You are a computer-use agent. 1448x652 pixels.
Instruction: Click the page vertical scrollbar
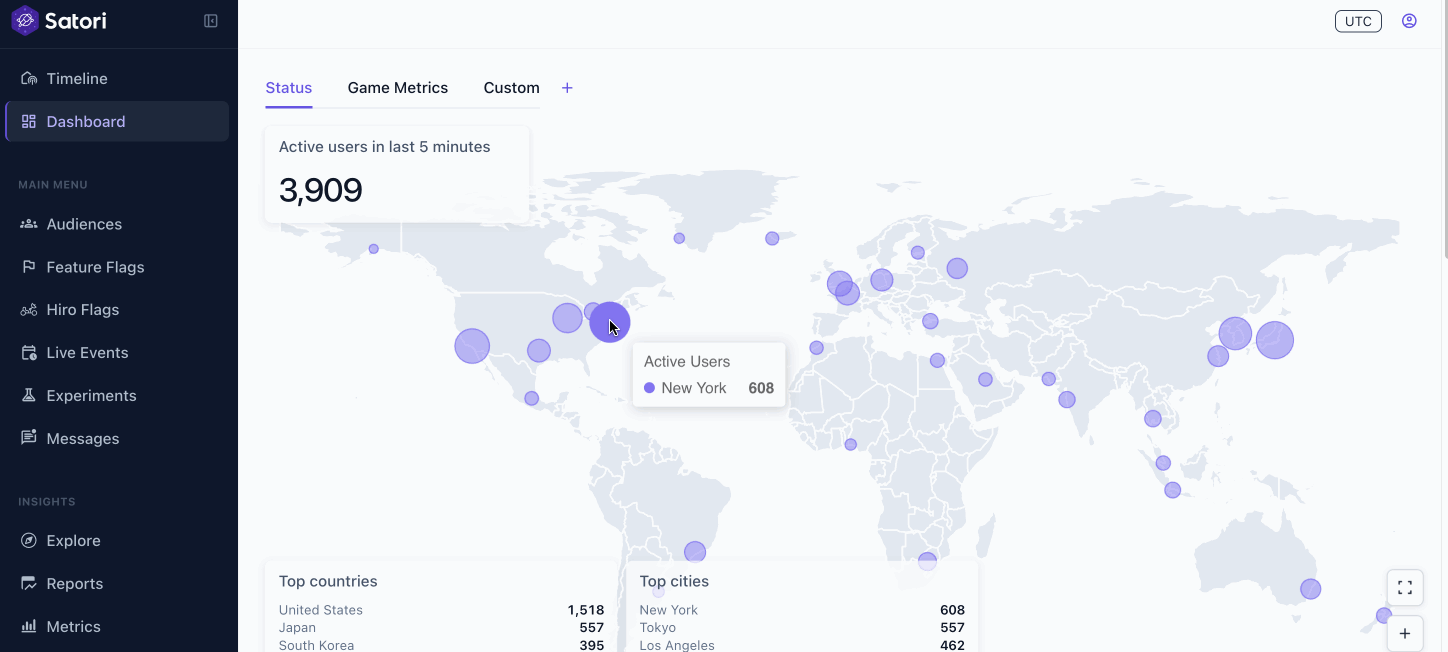(x=1444, y=130)
